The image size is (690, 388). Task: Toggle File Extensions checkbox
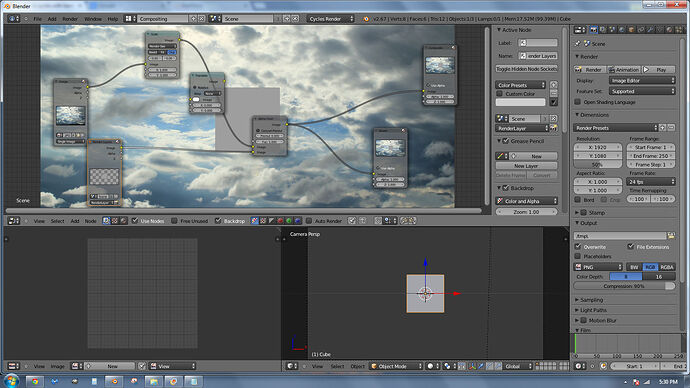(x=631, y=247)
